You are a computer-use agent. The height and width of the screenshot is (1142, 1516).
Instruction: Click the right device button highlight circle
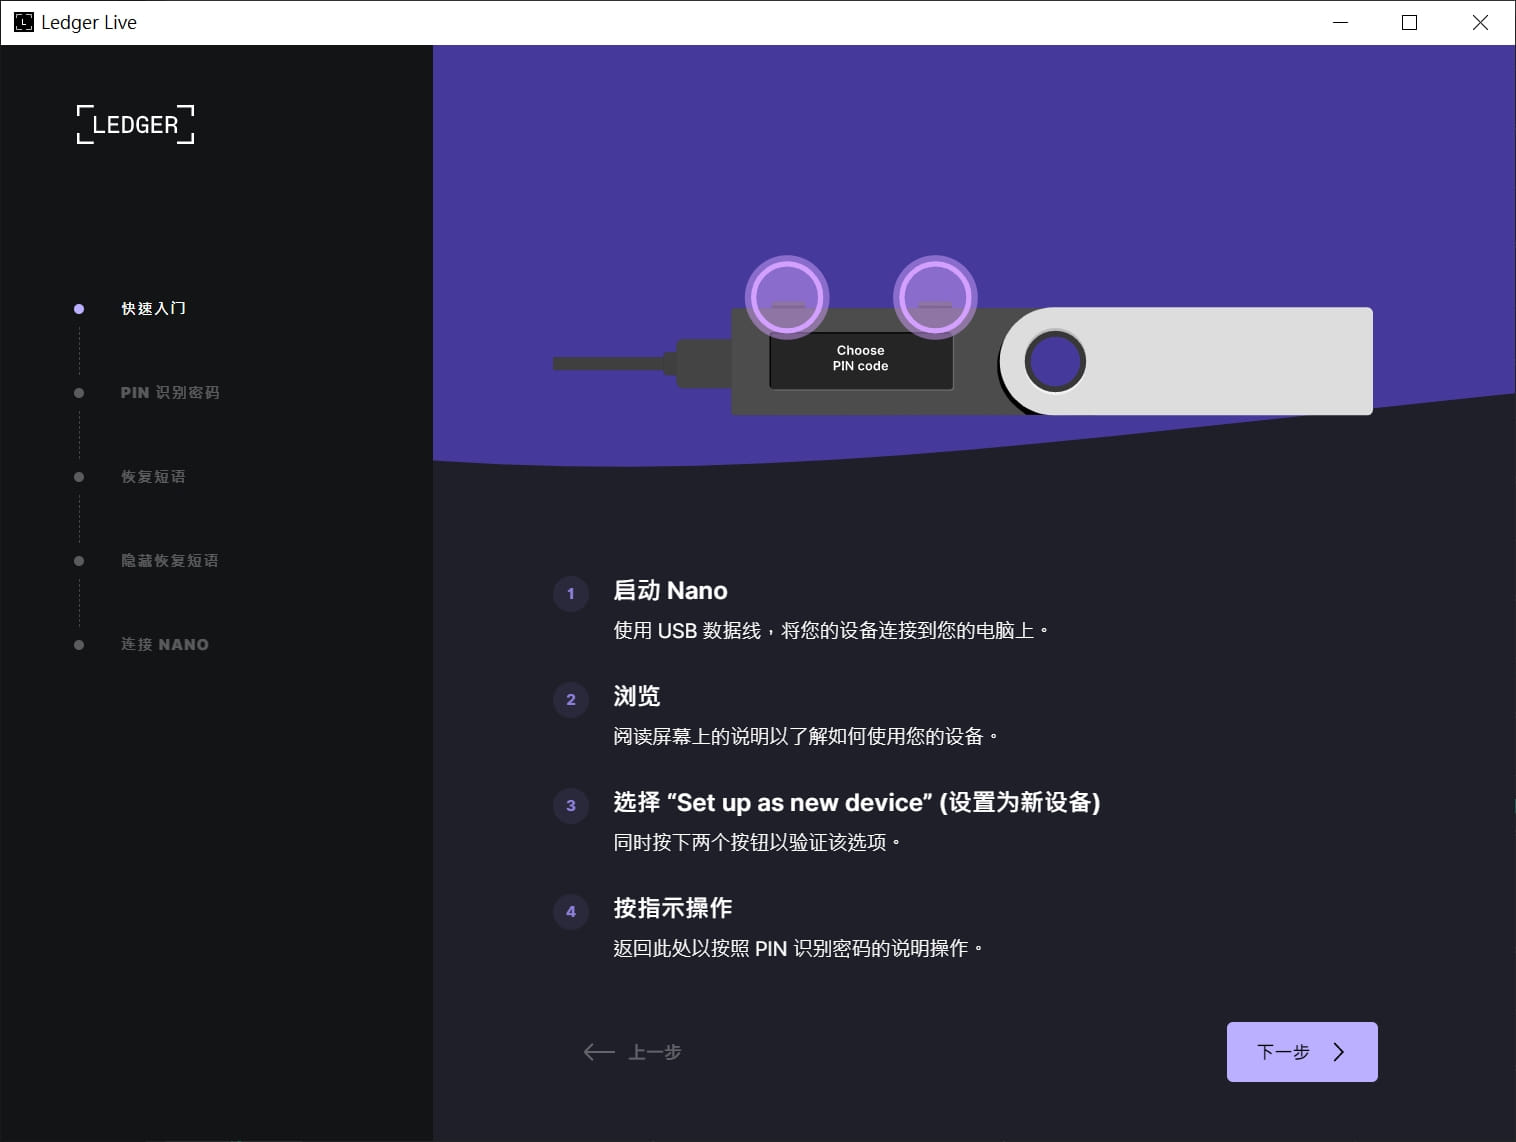935,297
